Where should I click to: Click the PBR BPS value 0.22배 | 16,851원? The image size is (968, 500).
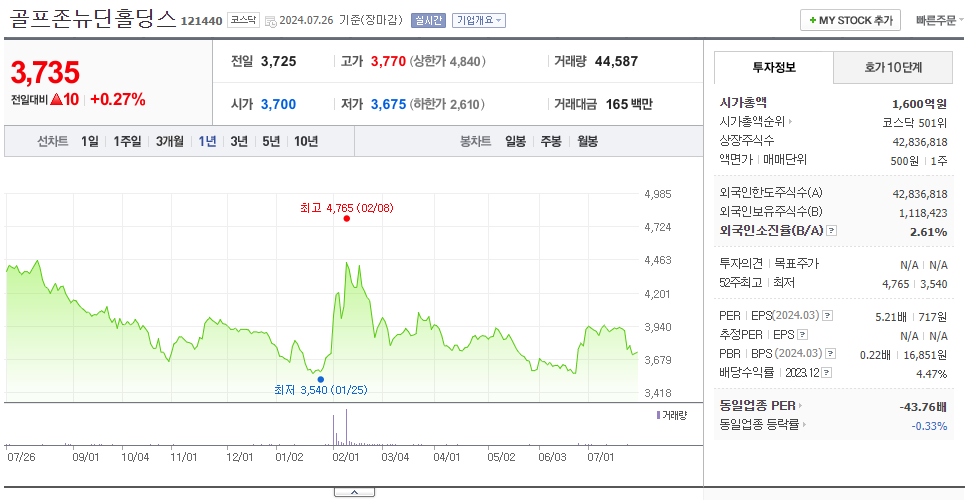tap(904, 355)
